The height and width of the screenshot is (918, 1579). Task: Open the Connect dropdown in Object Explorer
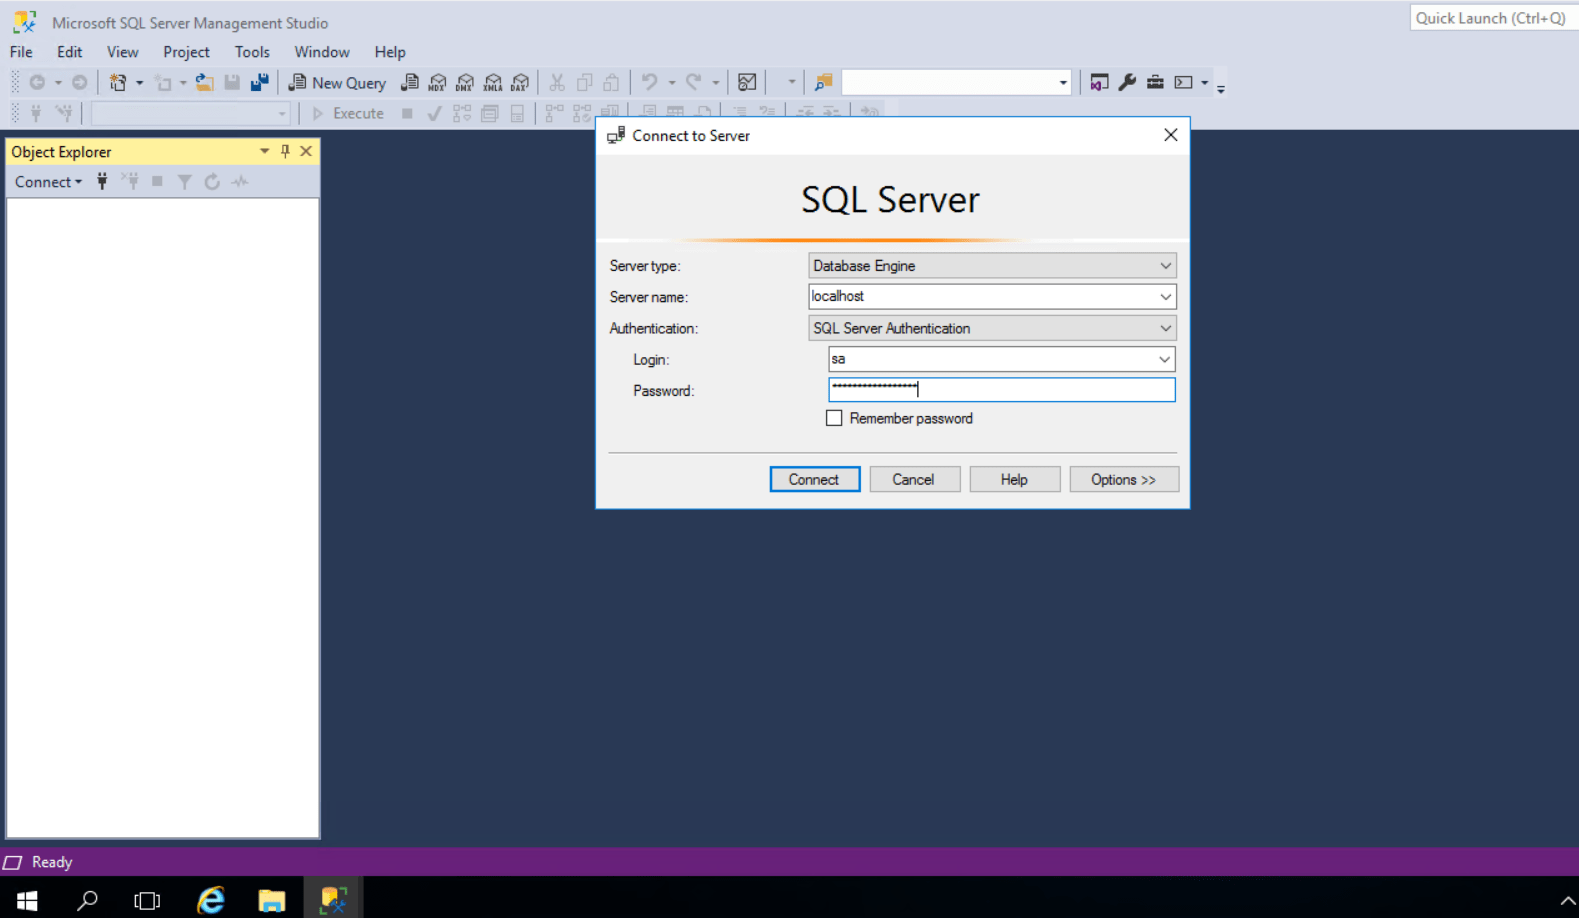(48, 182)
